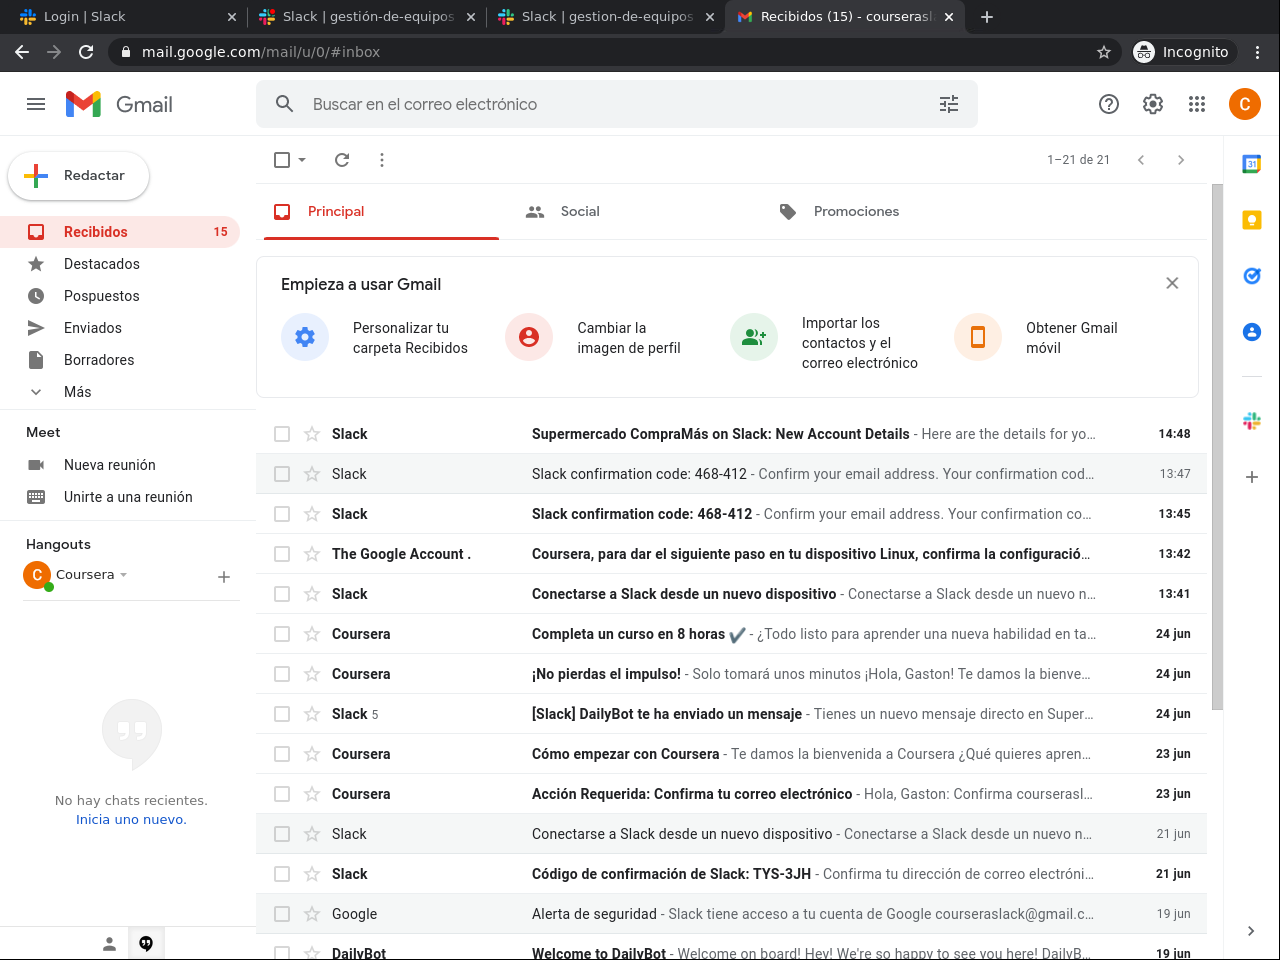Open a new browser tab
Screen dimensions: 1280x960
click(987, 17)
